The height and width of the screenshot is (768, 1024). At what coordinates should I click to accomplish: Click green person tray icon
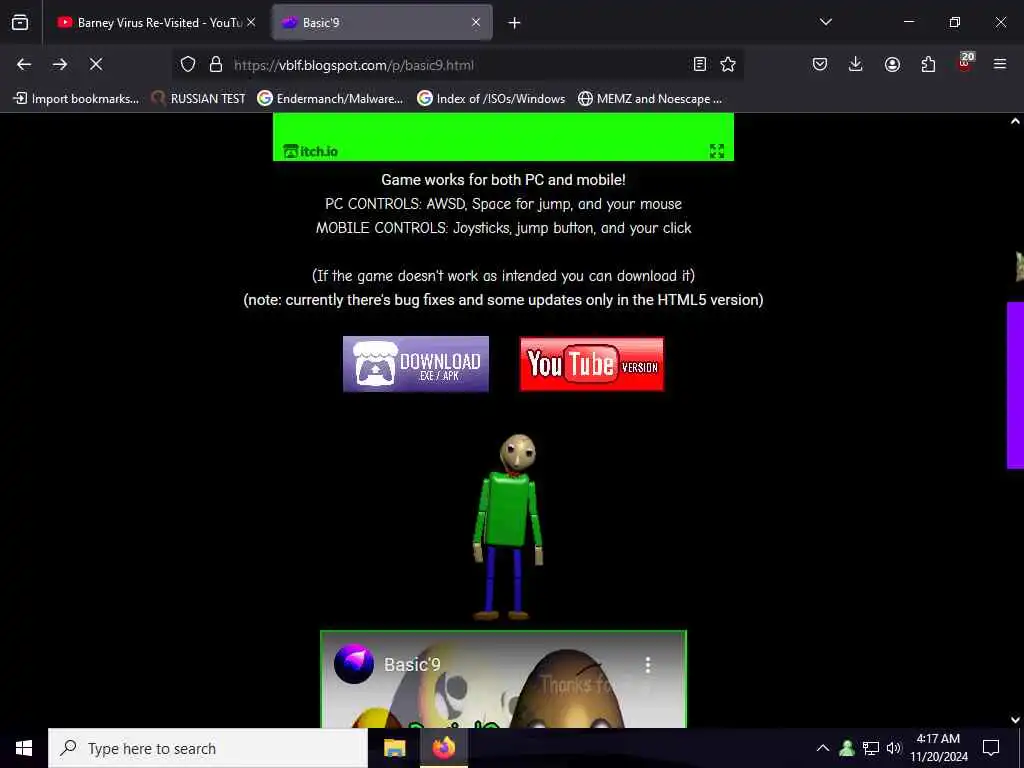[x=847, y=748]
